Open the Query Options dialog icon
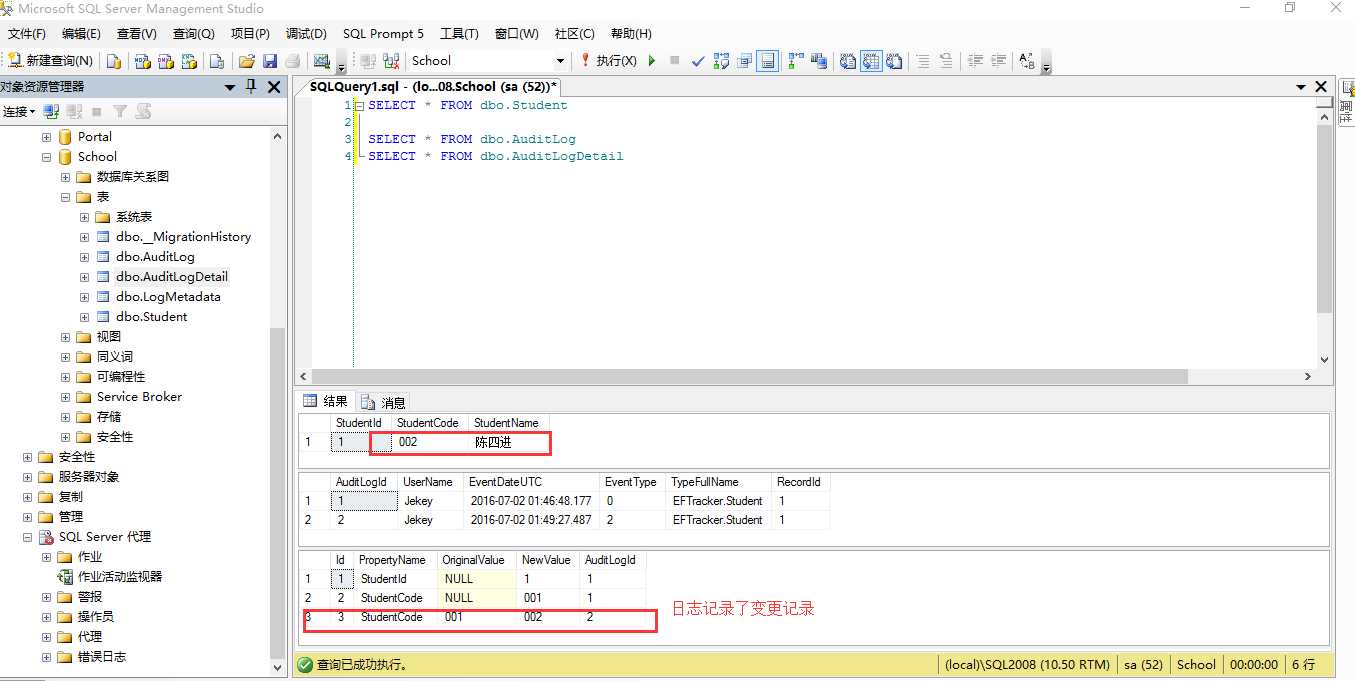 (x=744, y=61)
